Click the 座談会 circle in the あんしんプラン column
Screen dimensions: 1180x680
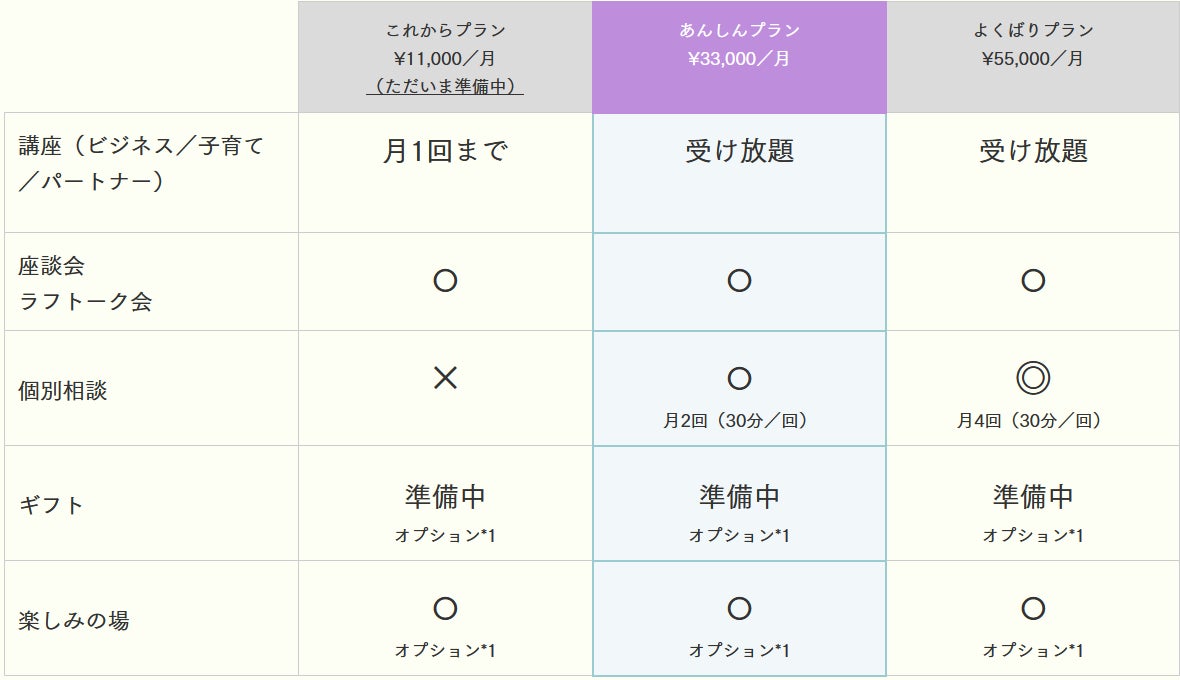click(739, 281)
